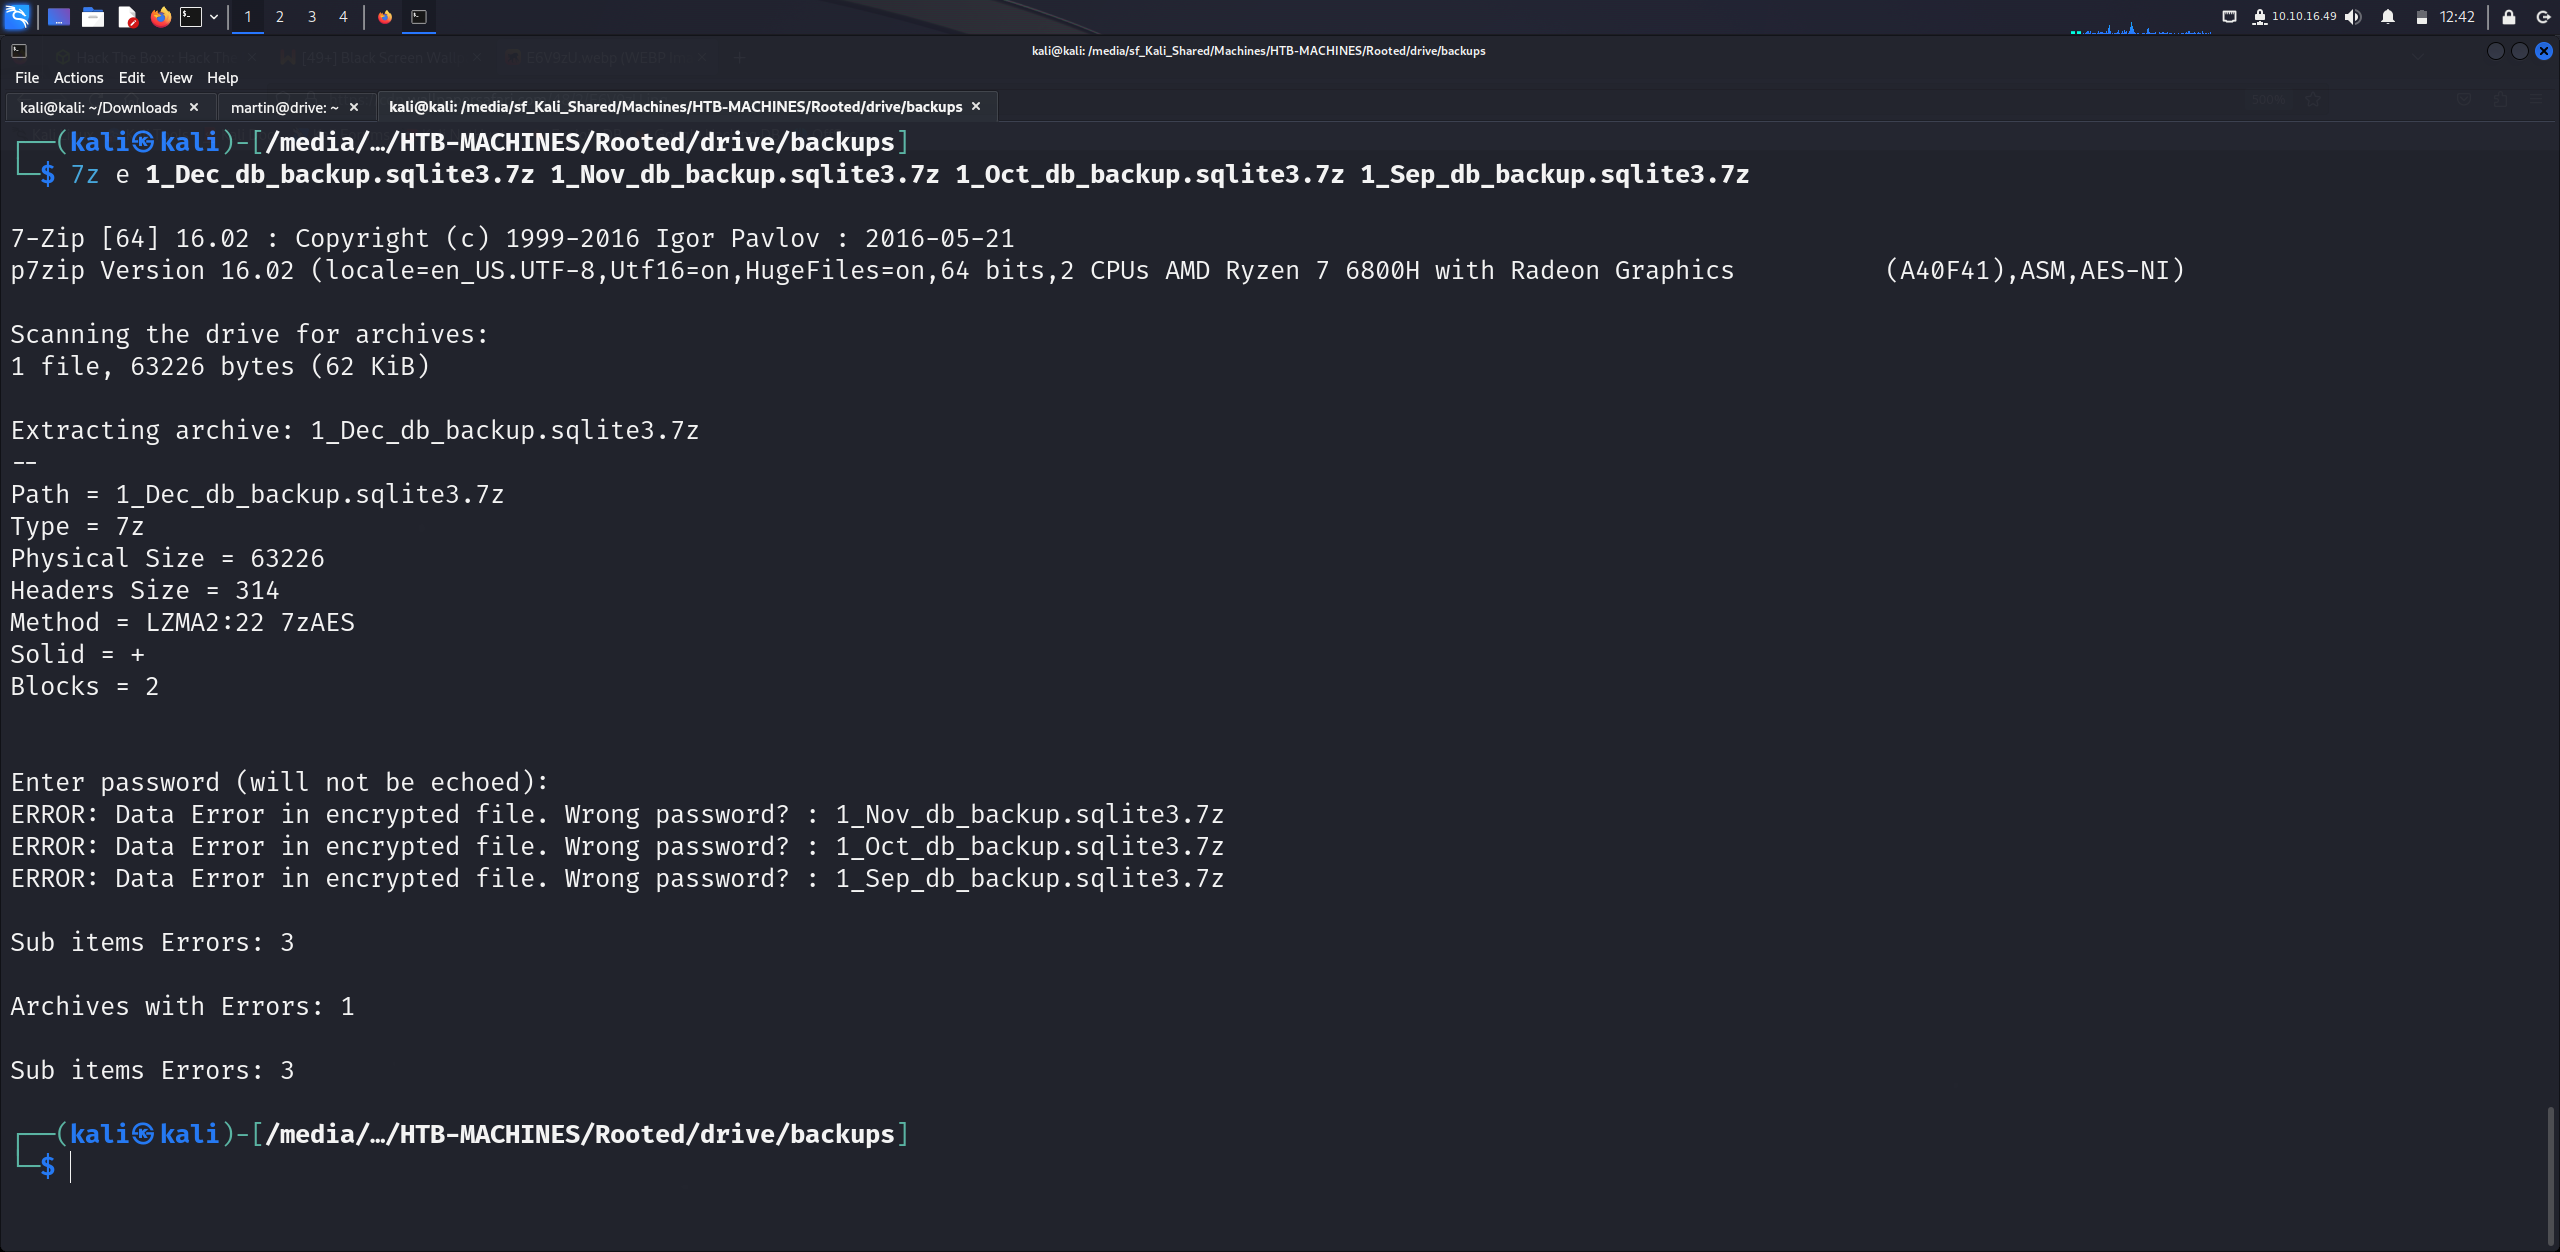Click '1_Nov_db_backup.sqlite3.7z' in the command
The width and height of the screenshot is (2560, 1252).
[745, 175]
